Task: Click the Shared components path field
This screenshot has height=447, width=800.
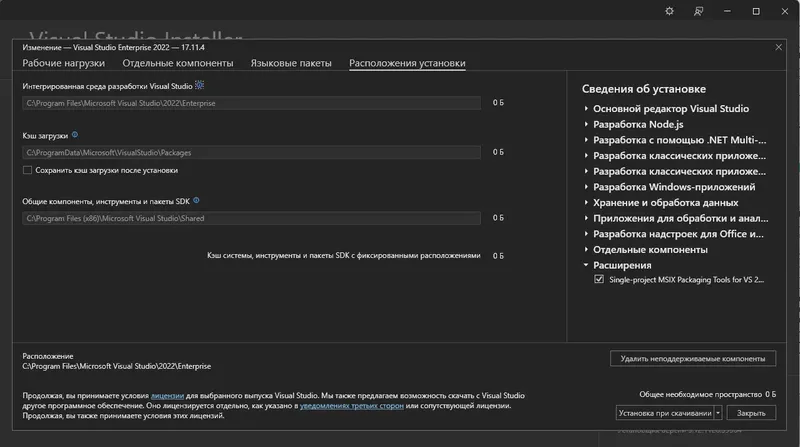Action: pyautogui.click(x=252, y=218)
